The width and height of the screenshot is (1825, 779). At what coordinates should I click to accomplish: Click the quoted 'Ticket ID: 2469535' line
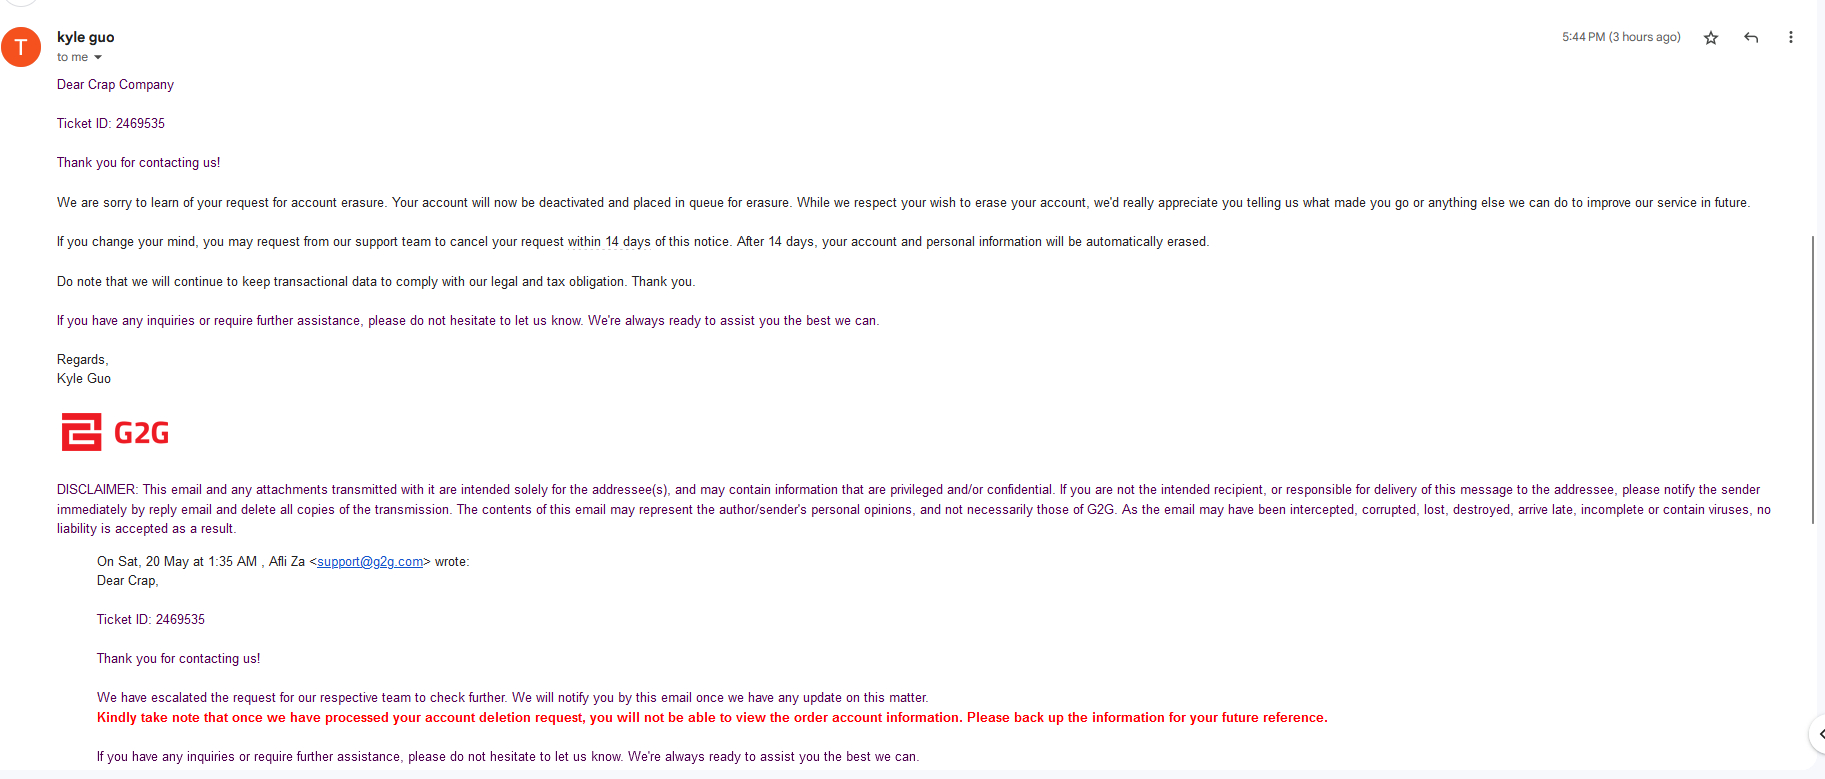coord(151,620)
